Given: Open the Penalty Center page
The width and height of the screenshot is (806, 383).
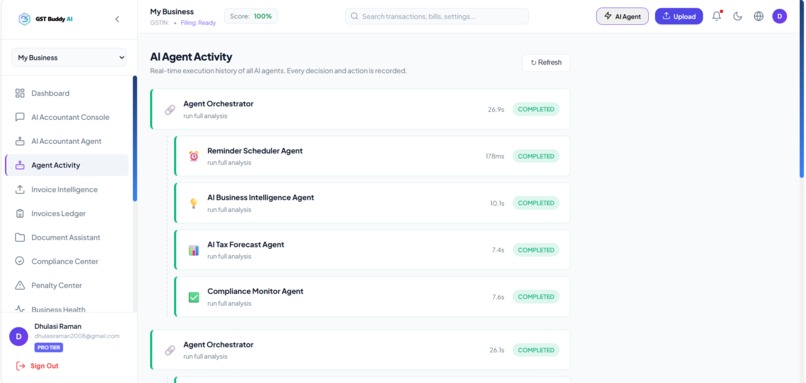Looking at the screenshot, I should tap(67, 285).
